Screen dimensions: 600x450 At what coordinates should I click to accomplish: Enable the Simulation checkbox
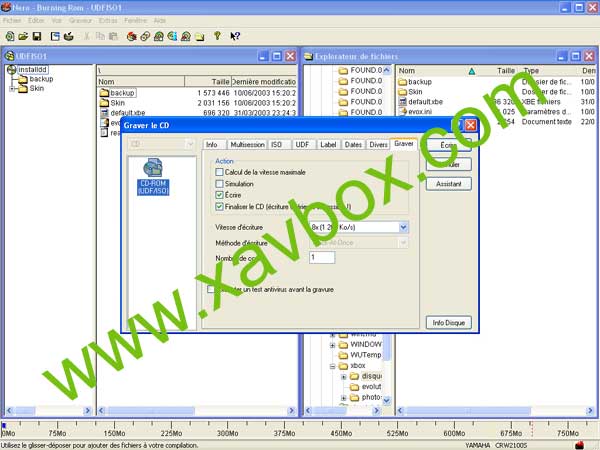coord(219,184)
